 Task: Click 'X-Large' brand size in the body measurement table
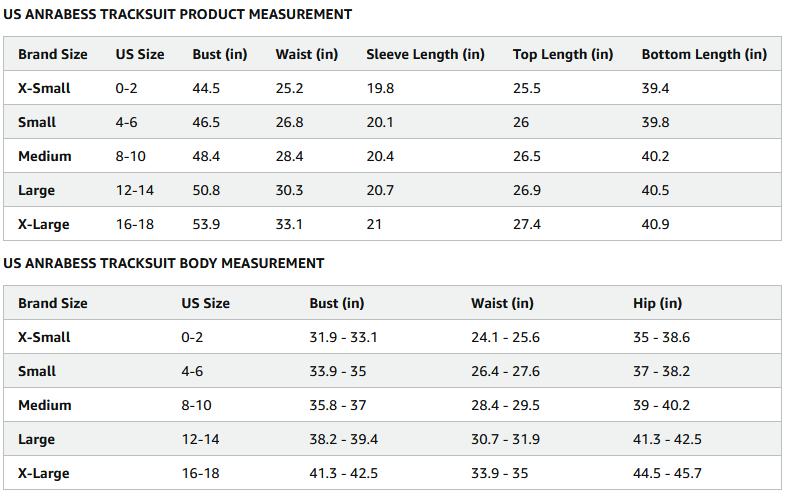click(44, 473)
